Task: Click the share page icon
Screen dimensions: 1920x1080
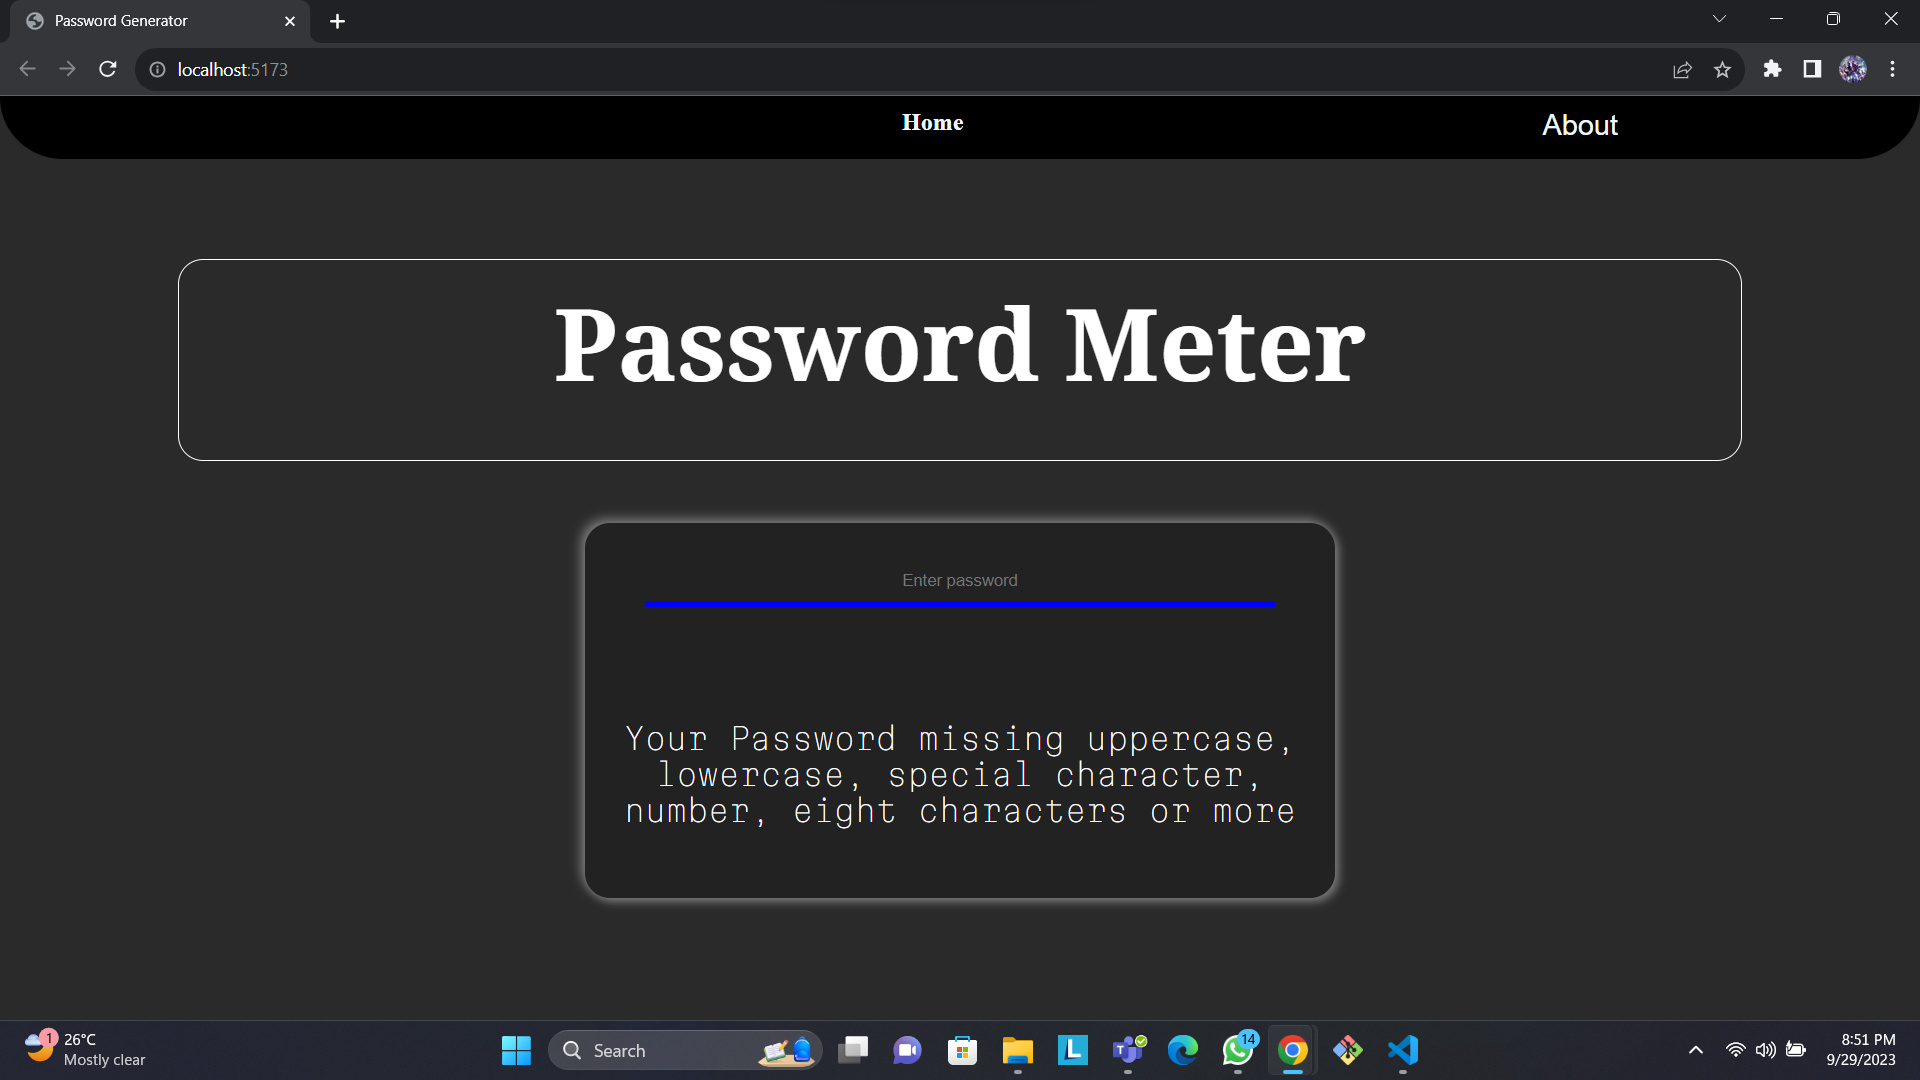Action: (1683, 69)
